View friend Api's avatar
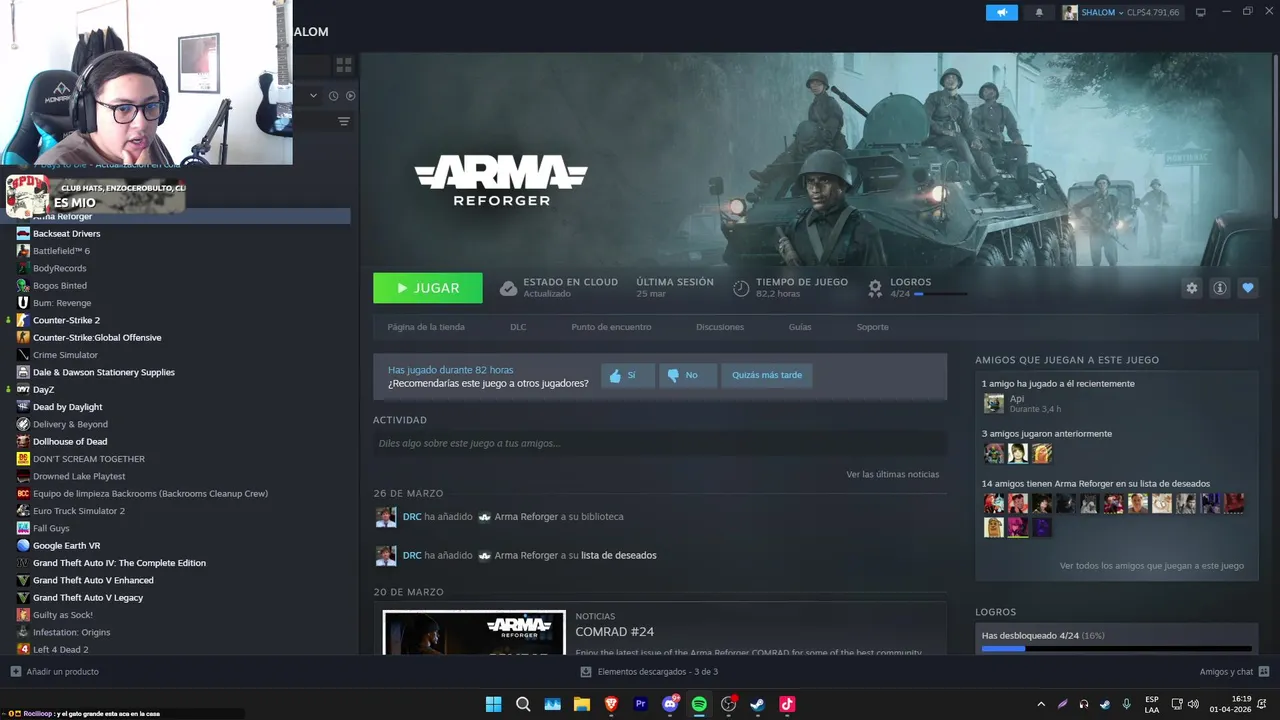Viewport: 1280px width, 720px height. pos(993,403)
